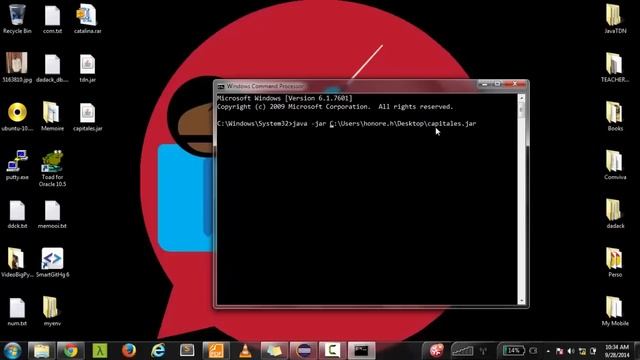640x360 pixels.
Task: Open the green lambda app in taskbar
Action: [100, 351]
